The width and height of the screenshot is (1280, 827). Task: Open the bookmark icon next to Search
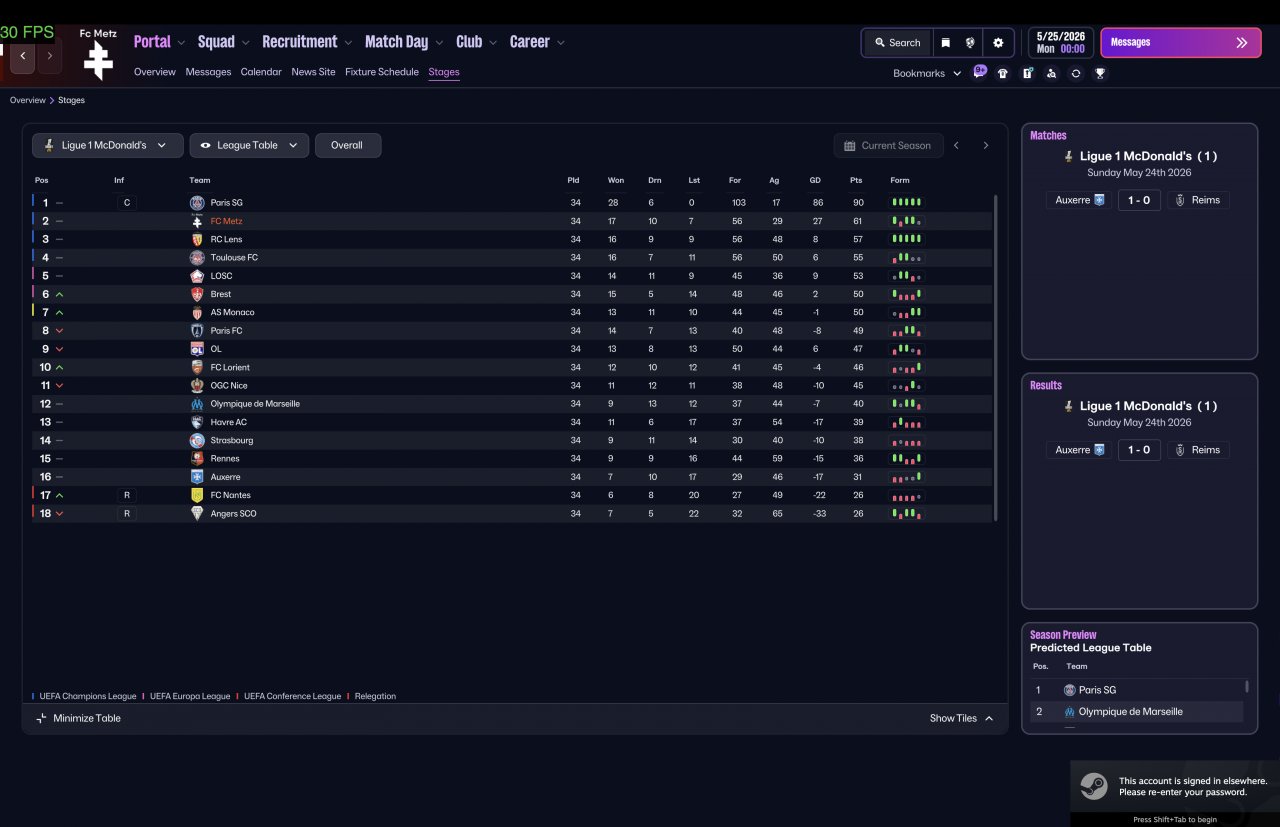[x=945, y=43]
